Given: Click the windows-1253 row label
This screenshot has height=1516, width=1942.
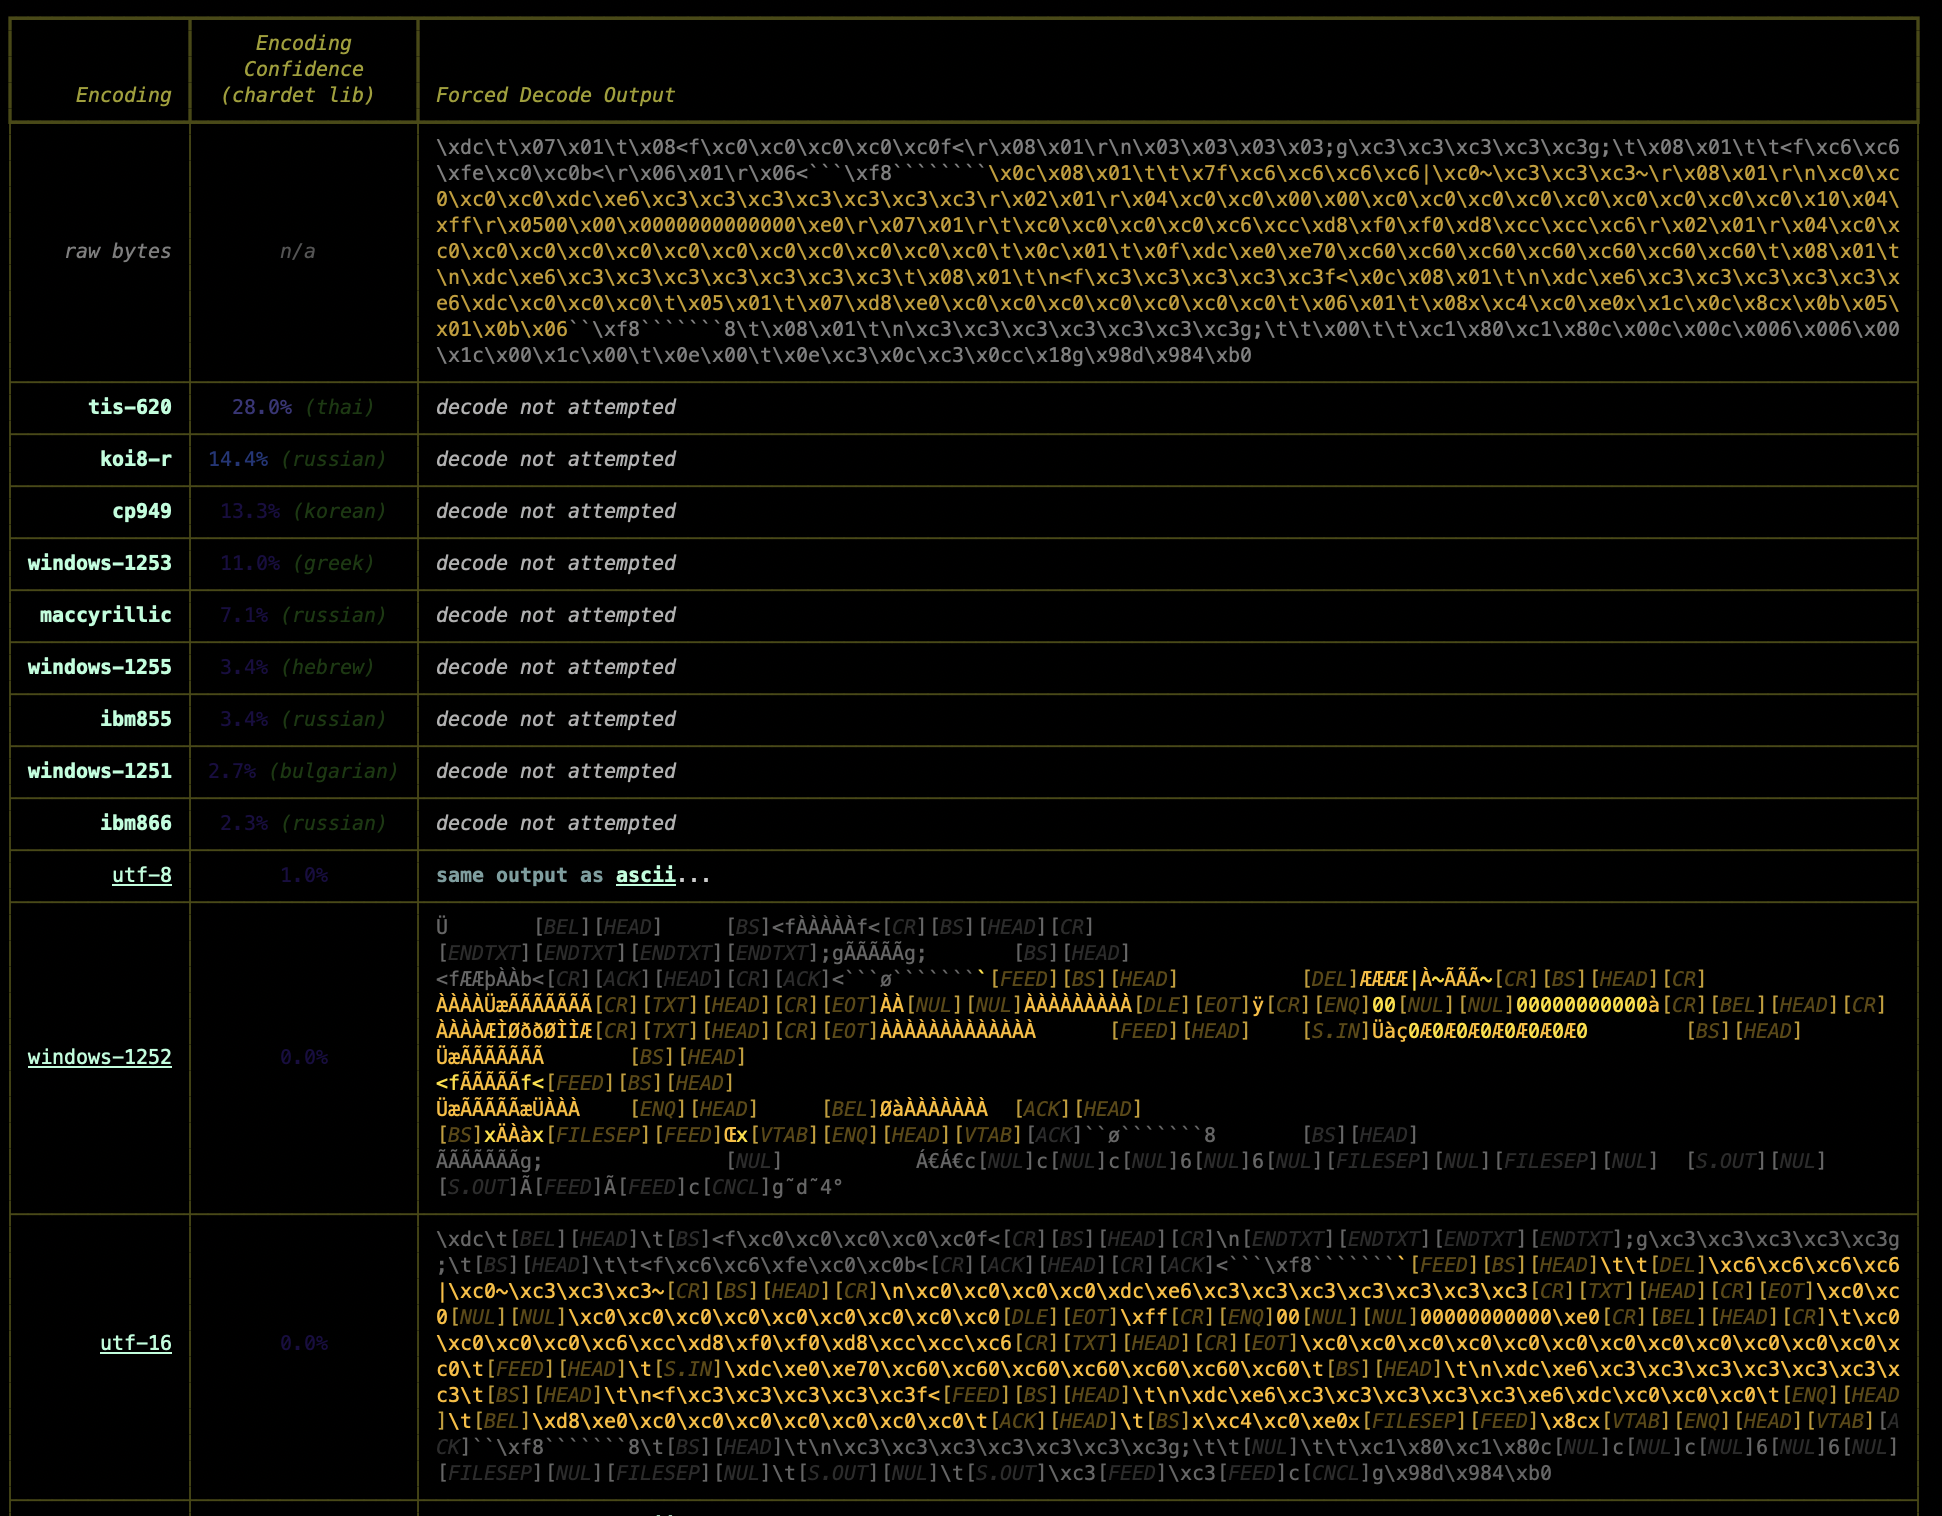Looking at the screenshot, I should 99,563.
